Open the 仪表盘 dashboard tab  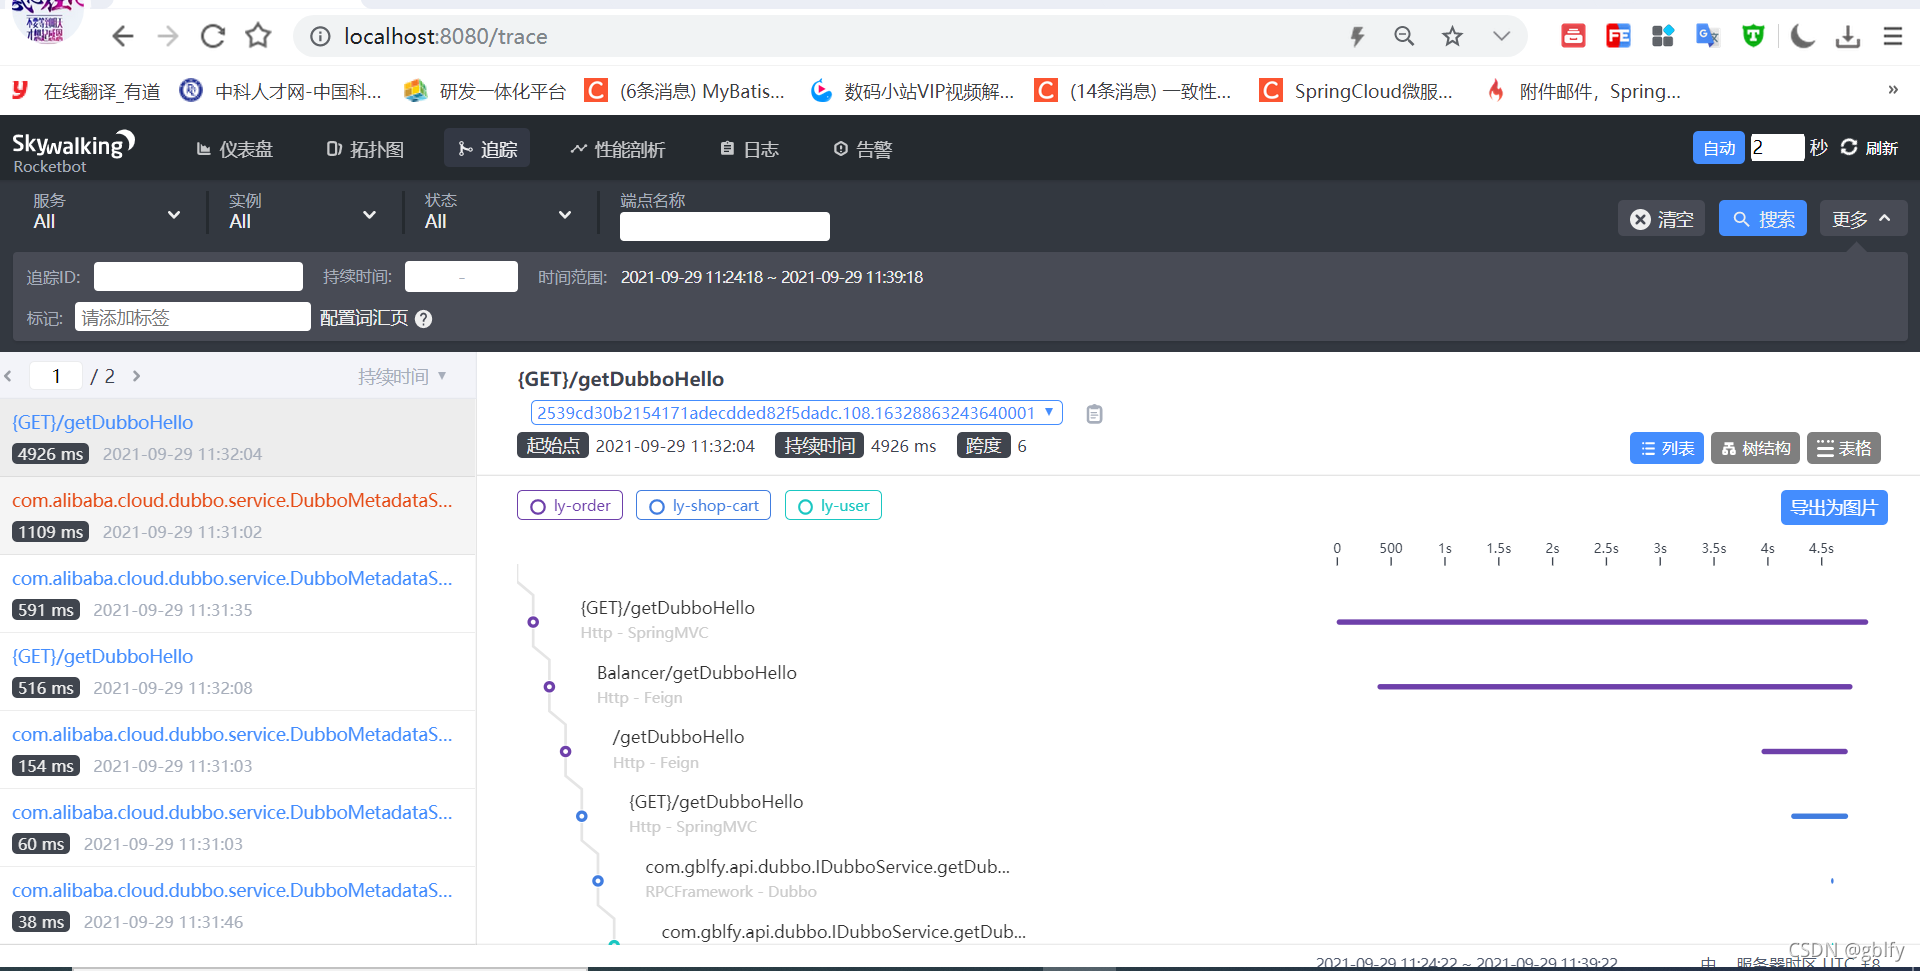tap(235, 149)
